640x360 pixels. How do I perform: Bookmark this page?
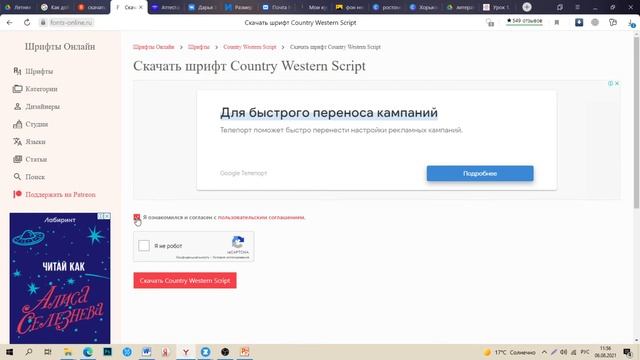tap(557, 22)
